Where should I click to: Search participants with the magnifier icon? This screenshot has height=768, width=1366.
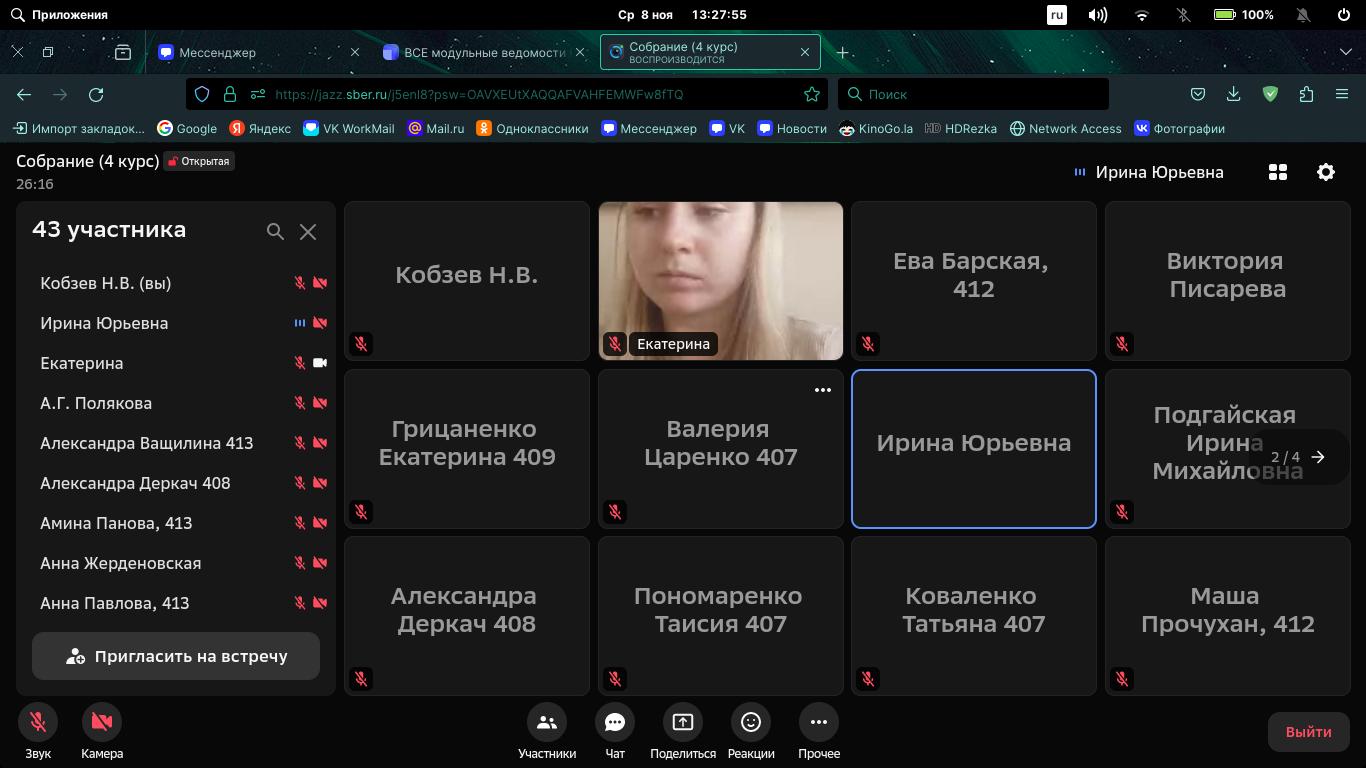[275, 231]
